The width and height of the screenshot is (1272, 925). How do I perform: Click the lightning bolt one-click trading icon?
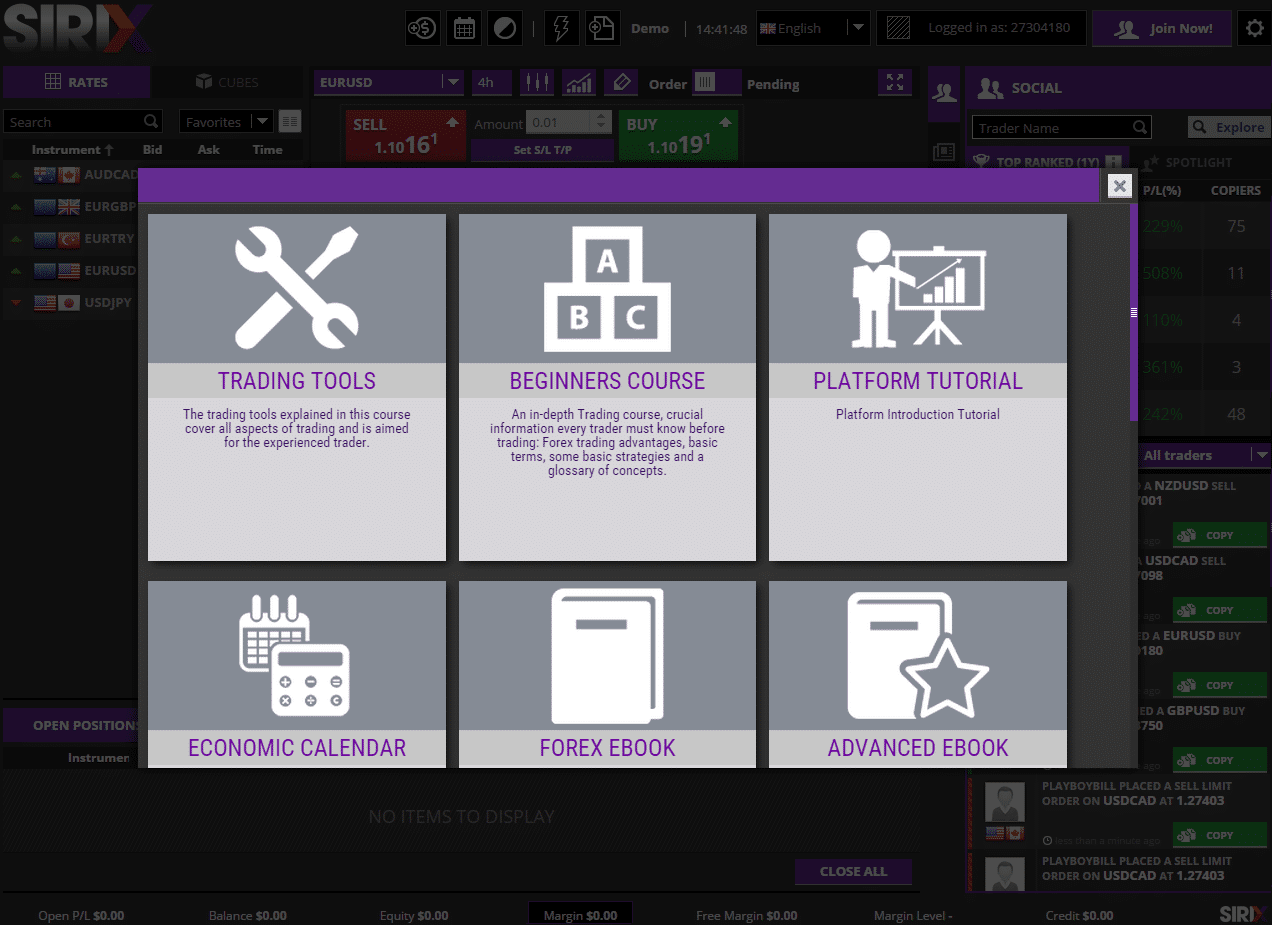tap(561, 29)
